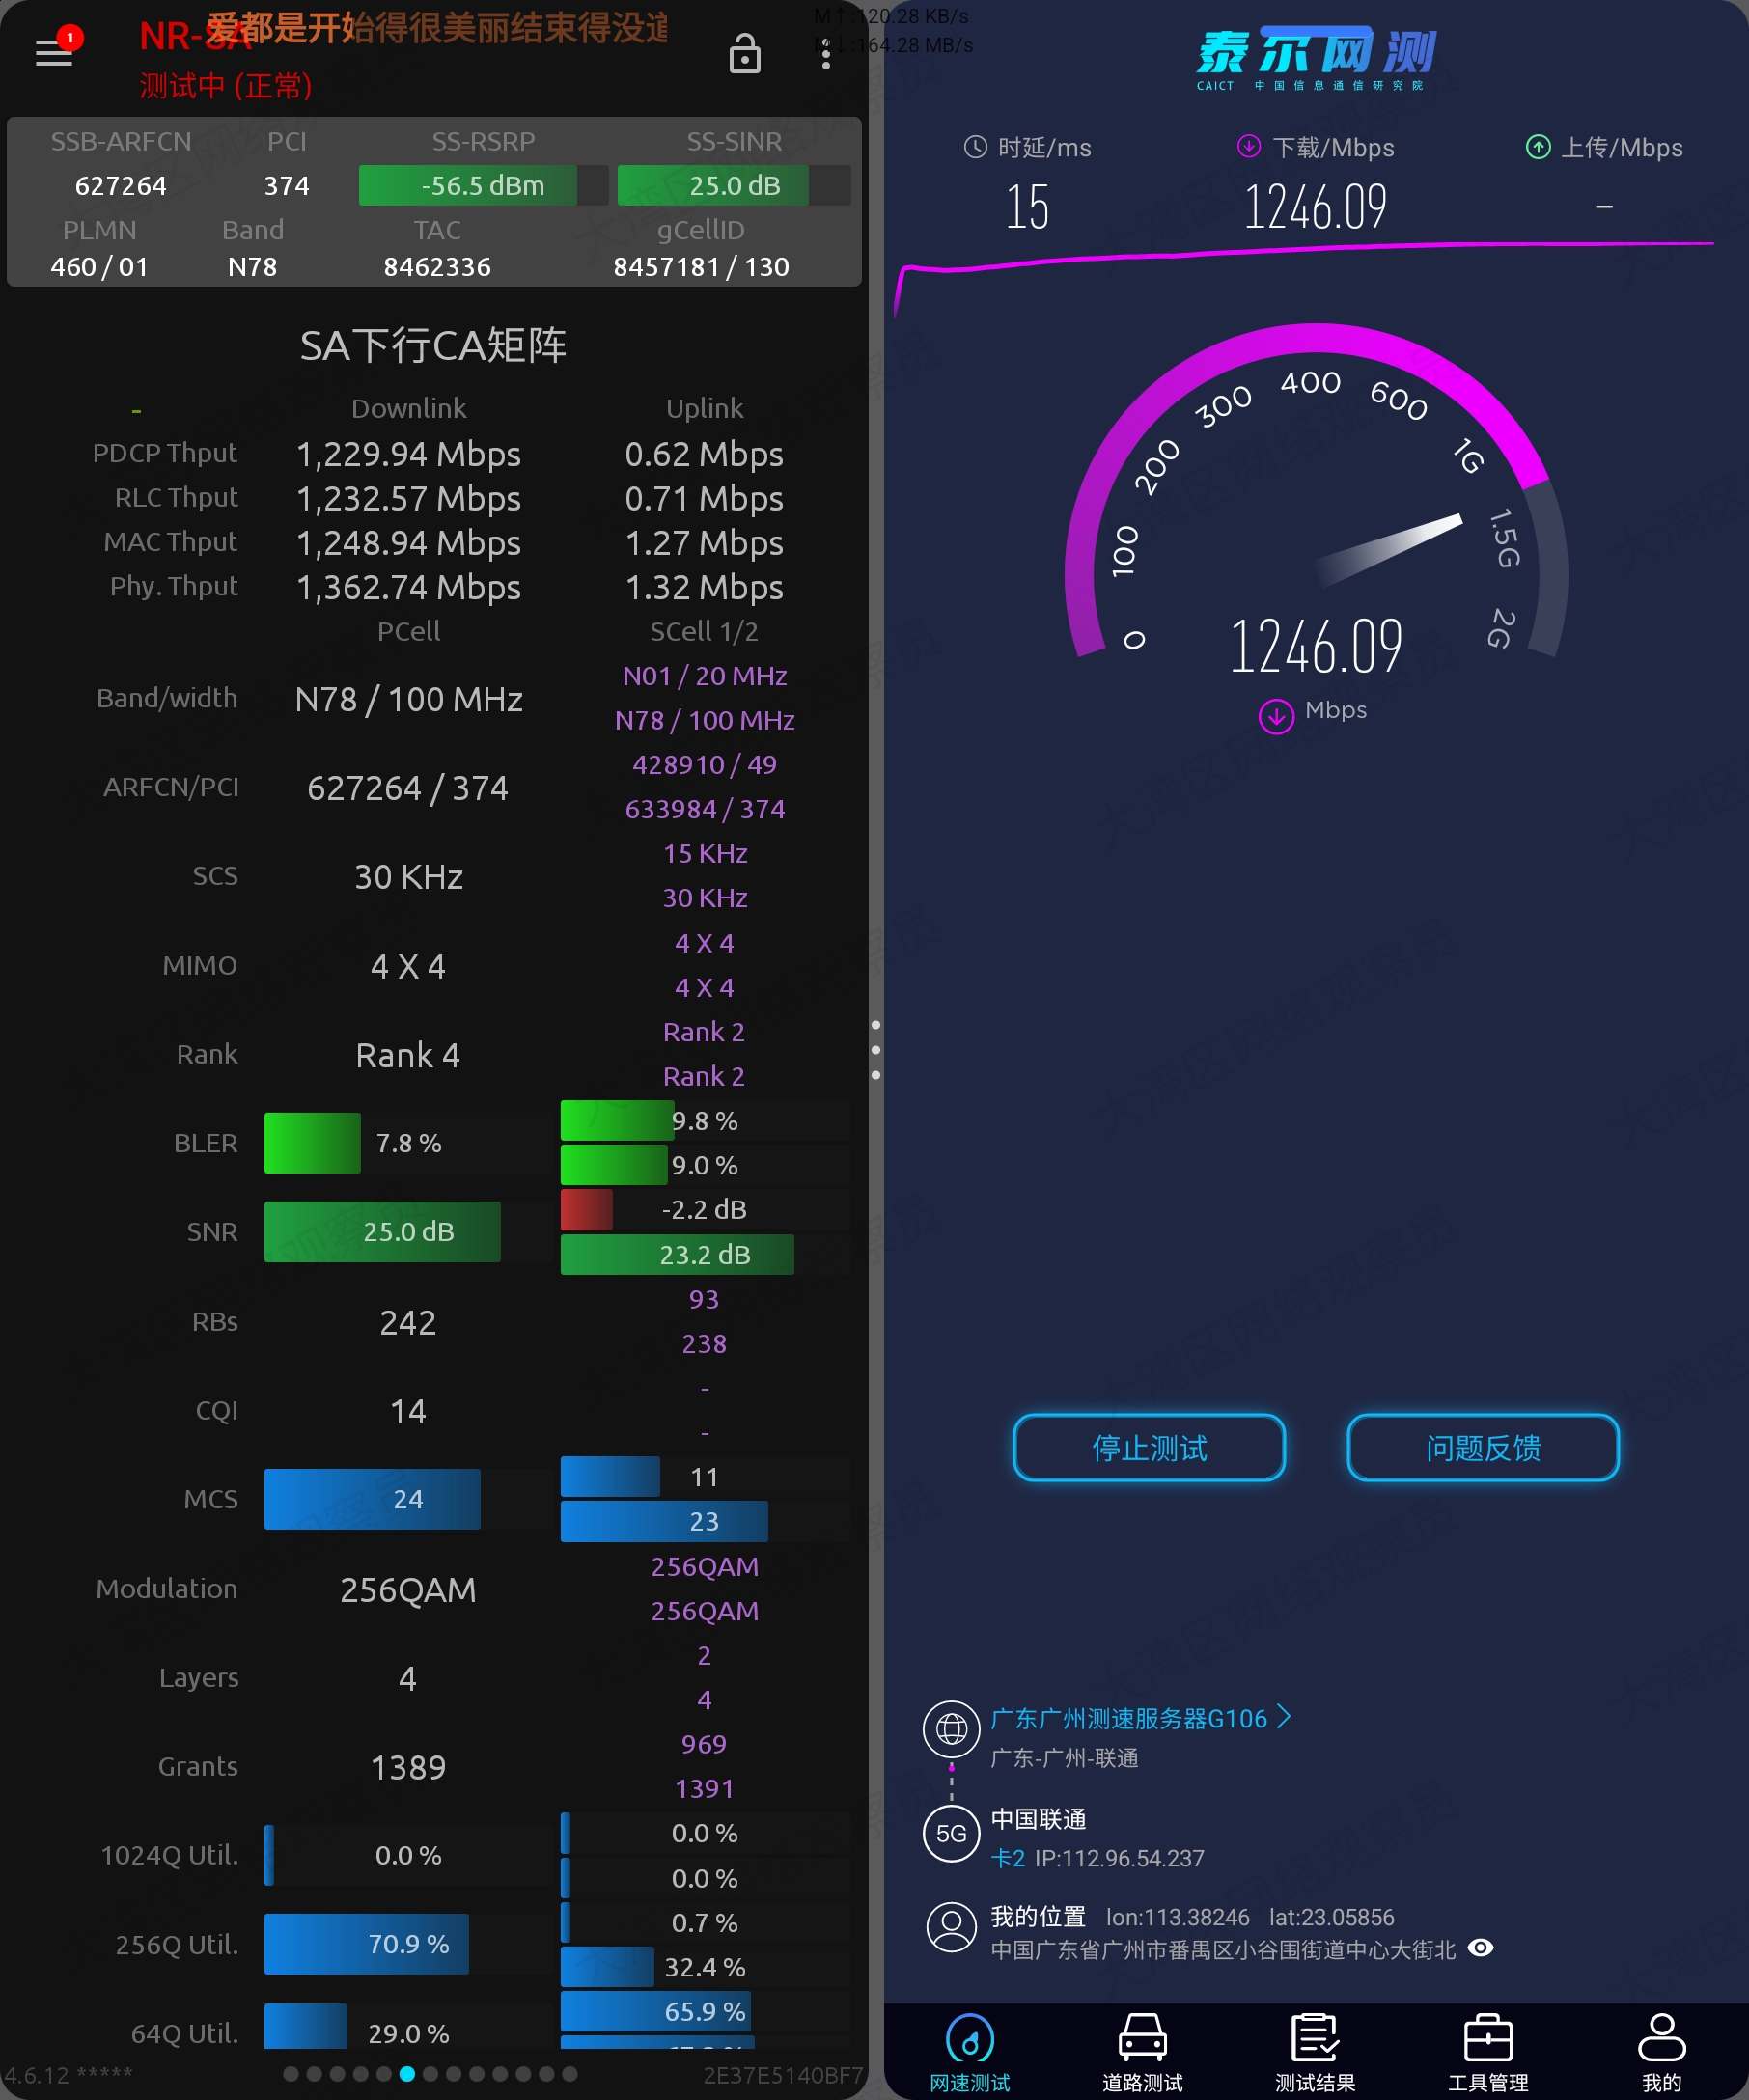Switch to 测试结果 results tab
The height and width of the screenshot is (2100, 1749).
pos(1315,2052)
